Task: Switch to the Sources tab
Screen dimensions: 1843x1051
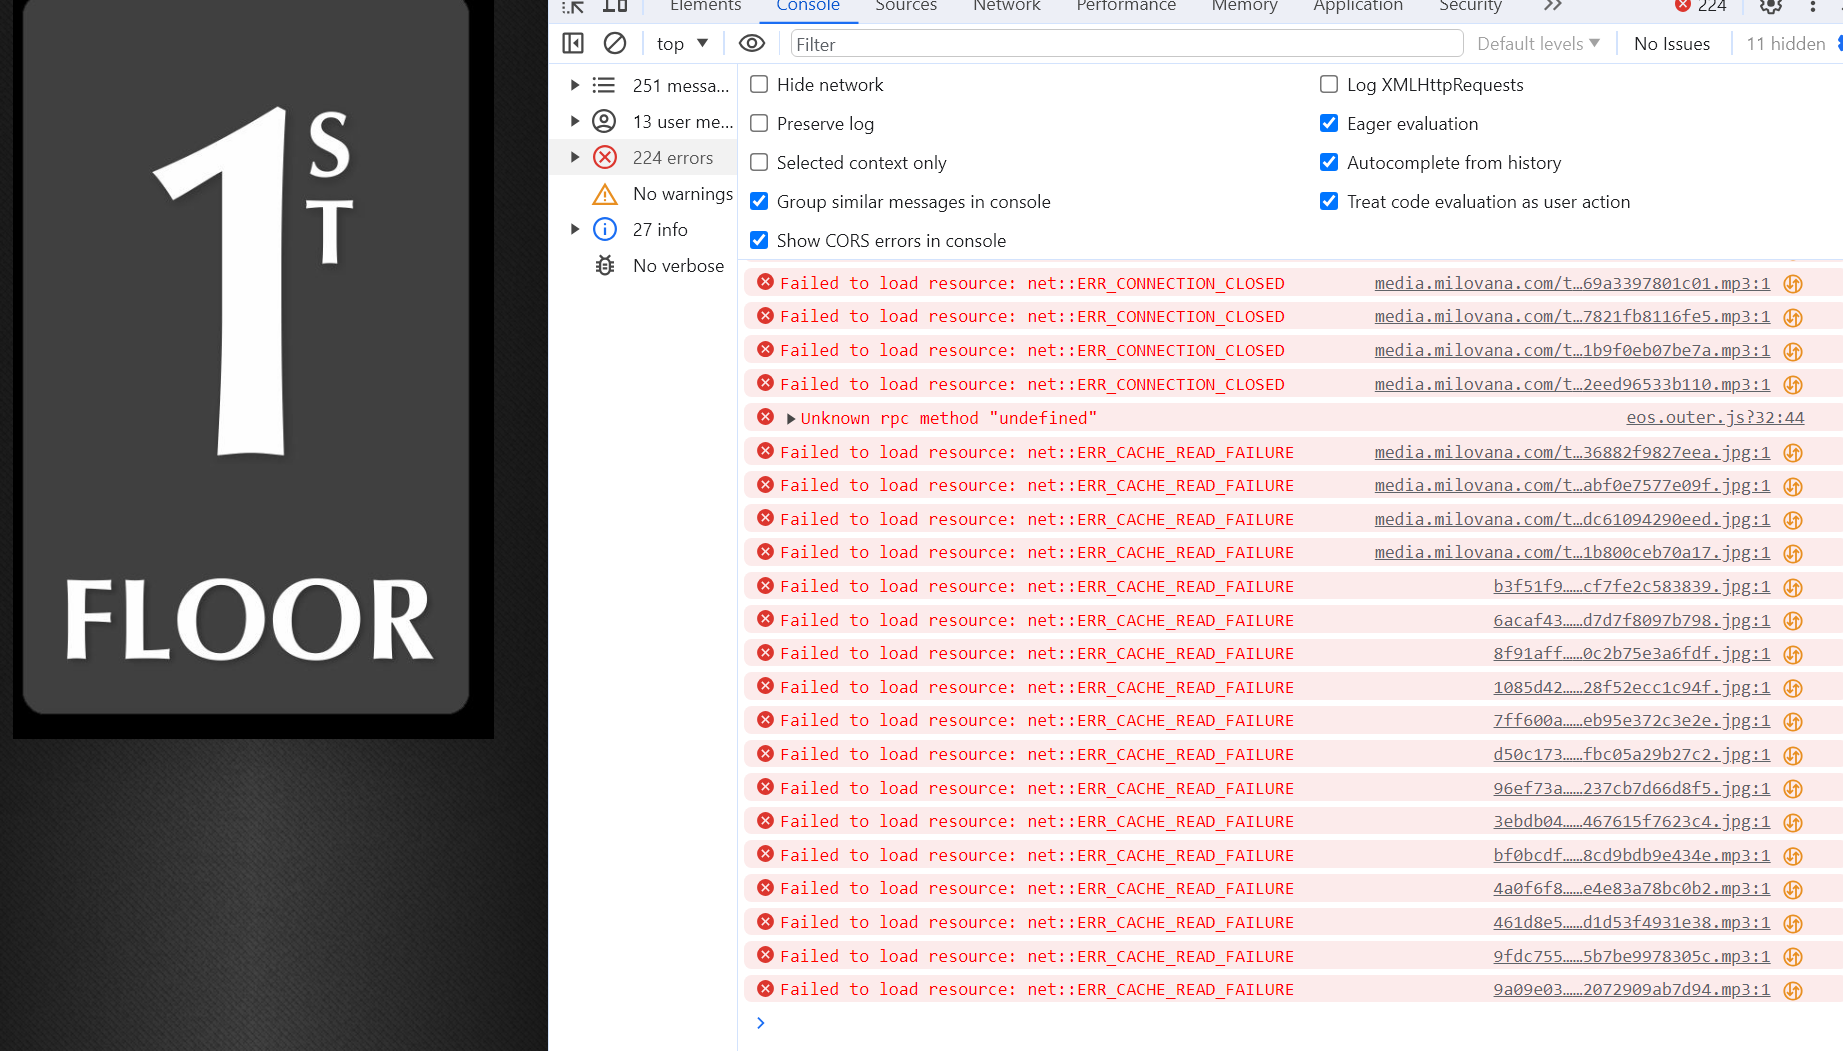Action: 906,6
